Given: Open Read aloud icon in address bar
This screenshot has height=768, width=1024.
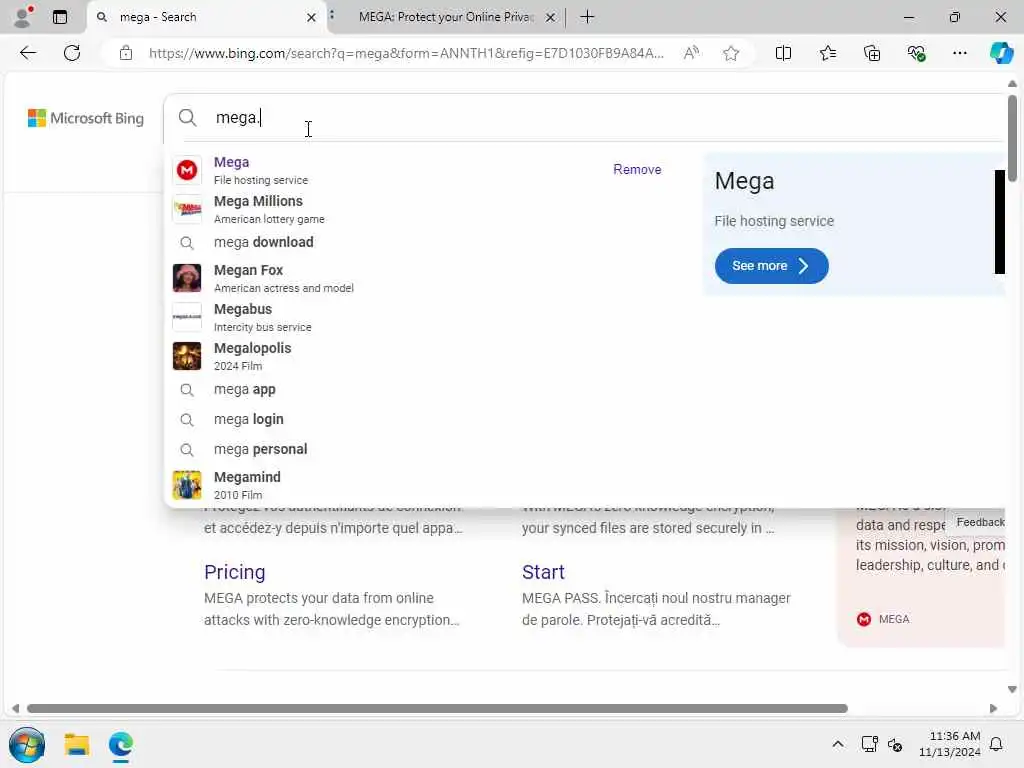Looking at the screenshot, I should [691, 53].
